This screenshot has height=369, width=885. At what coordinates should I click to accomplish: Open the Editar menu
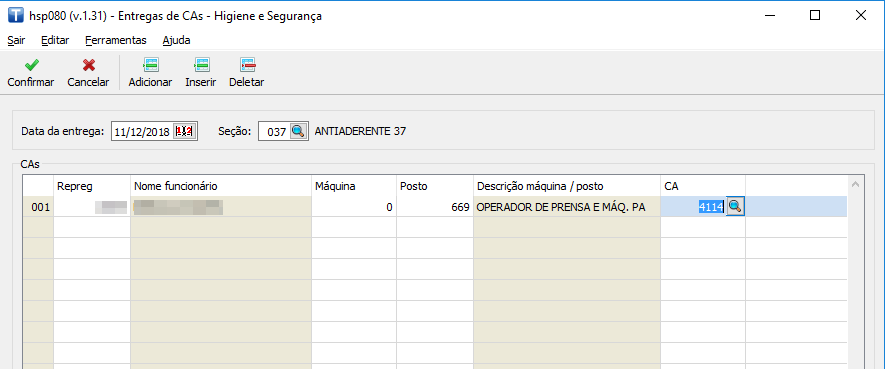click(55, 40)
